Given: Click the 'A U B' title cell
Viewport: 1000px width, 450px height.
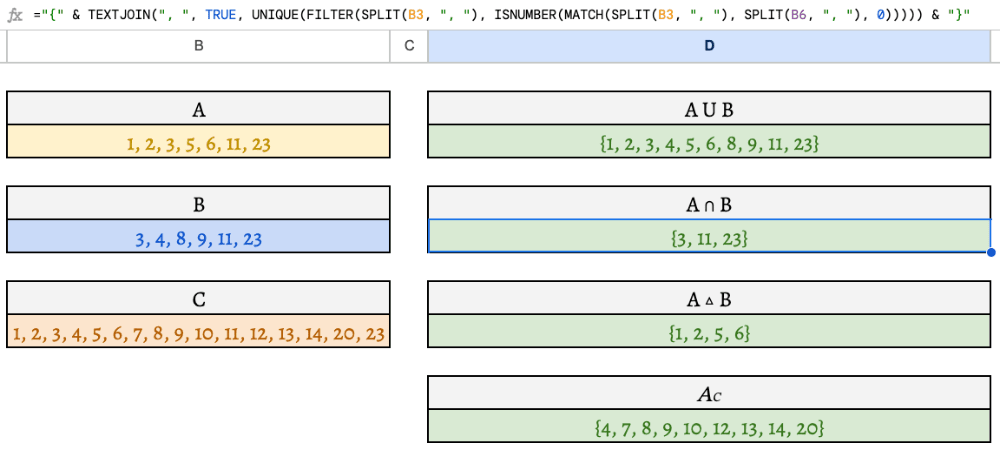Looking at the screenshot, I should coord(709,109).
